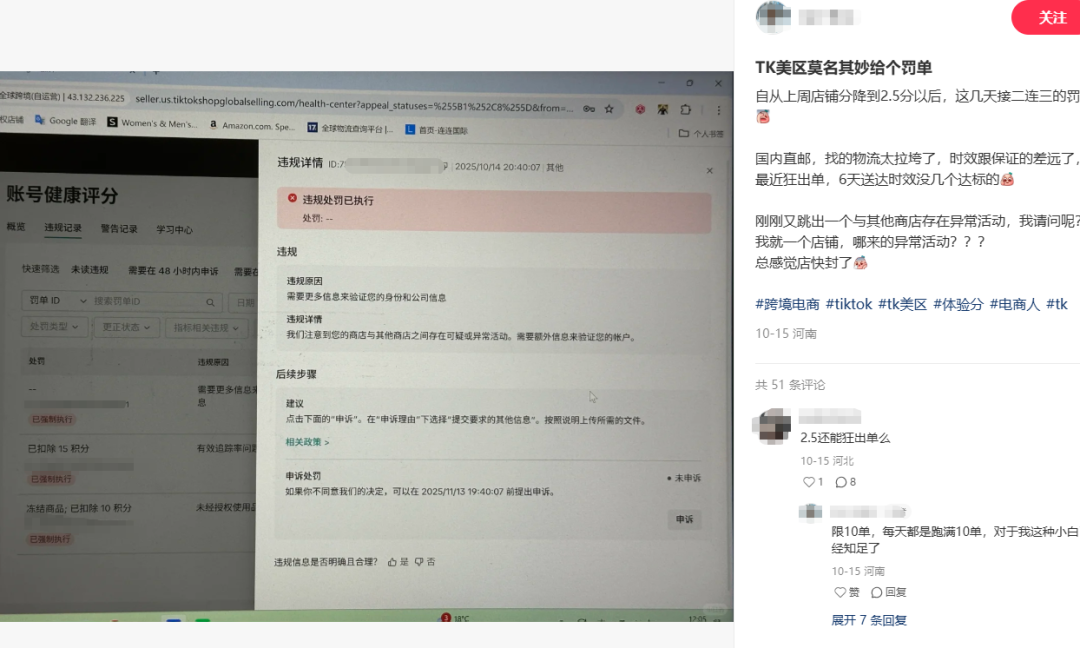Visit the #电商人 topic tag

[1013, 304]
